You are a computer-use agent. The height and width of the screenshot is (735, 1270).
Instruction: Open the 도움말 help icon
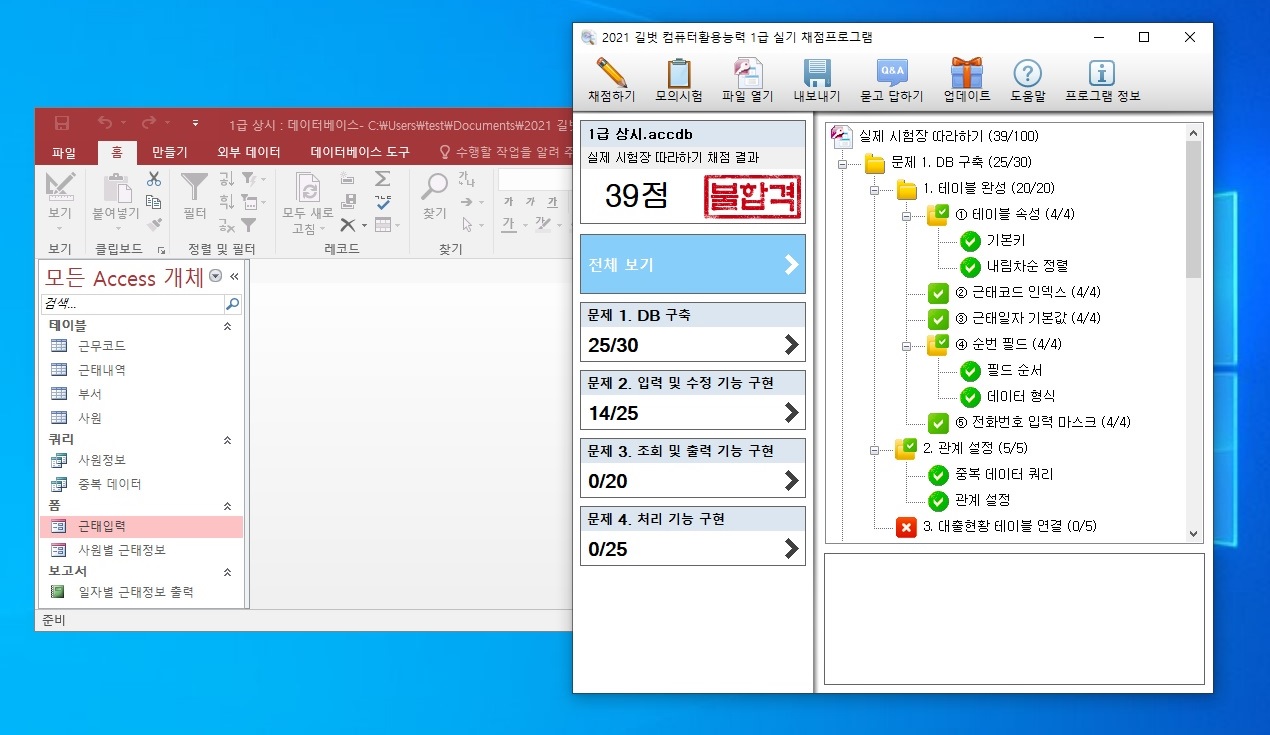click(1027, 74)
